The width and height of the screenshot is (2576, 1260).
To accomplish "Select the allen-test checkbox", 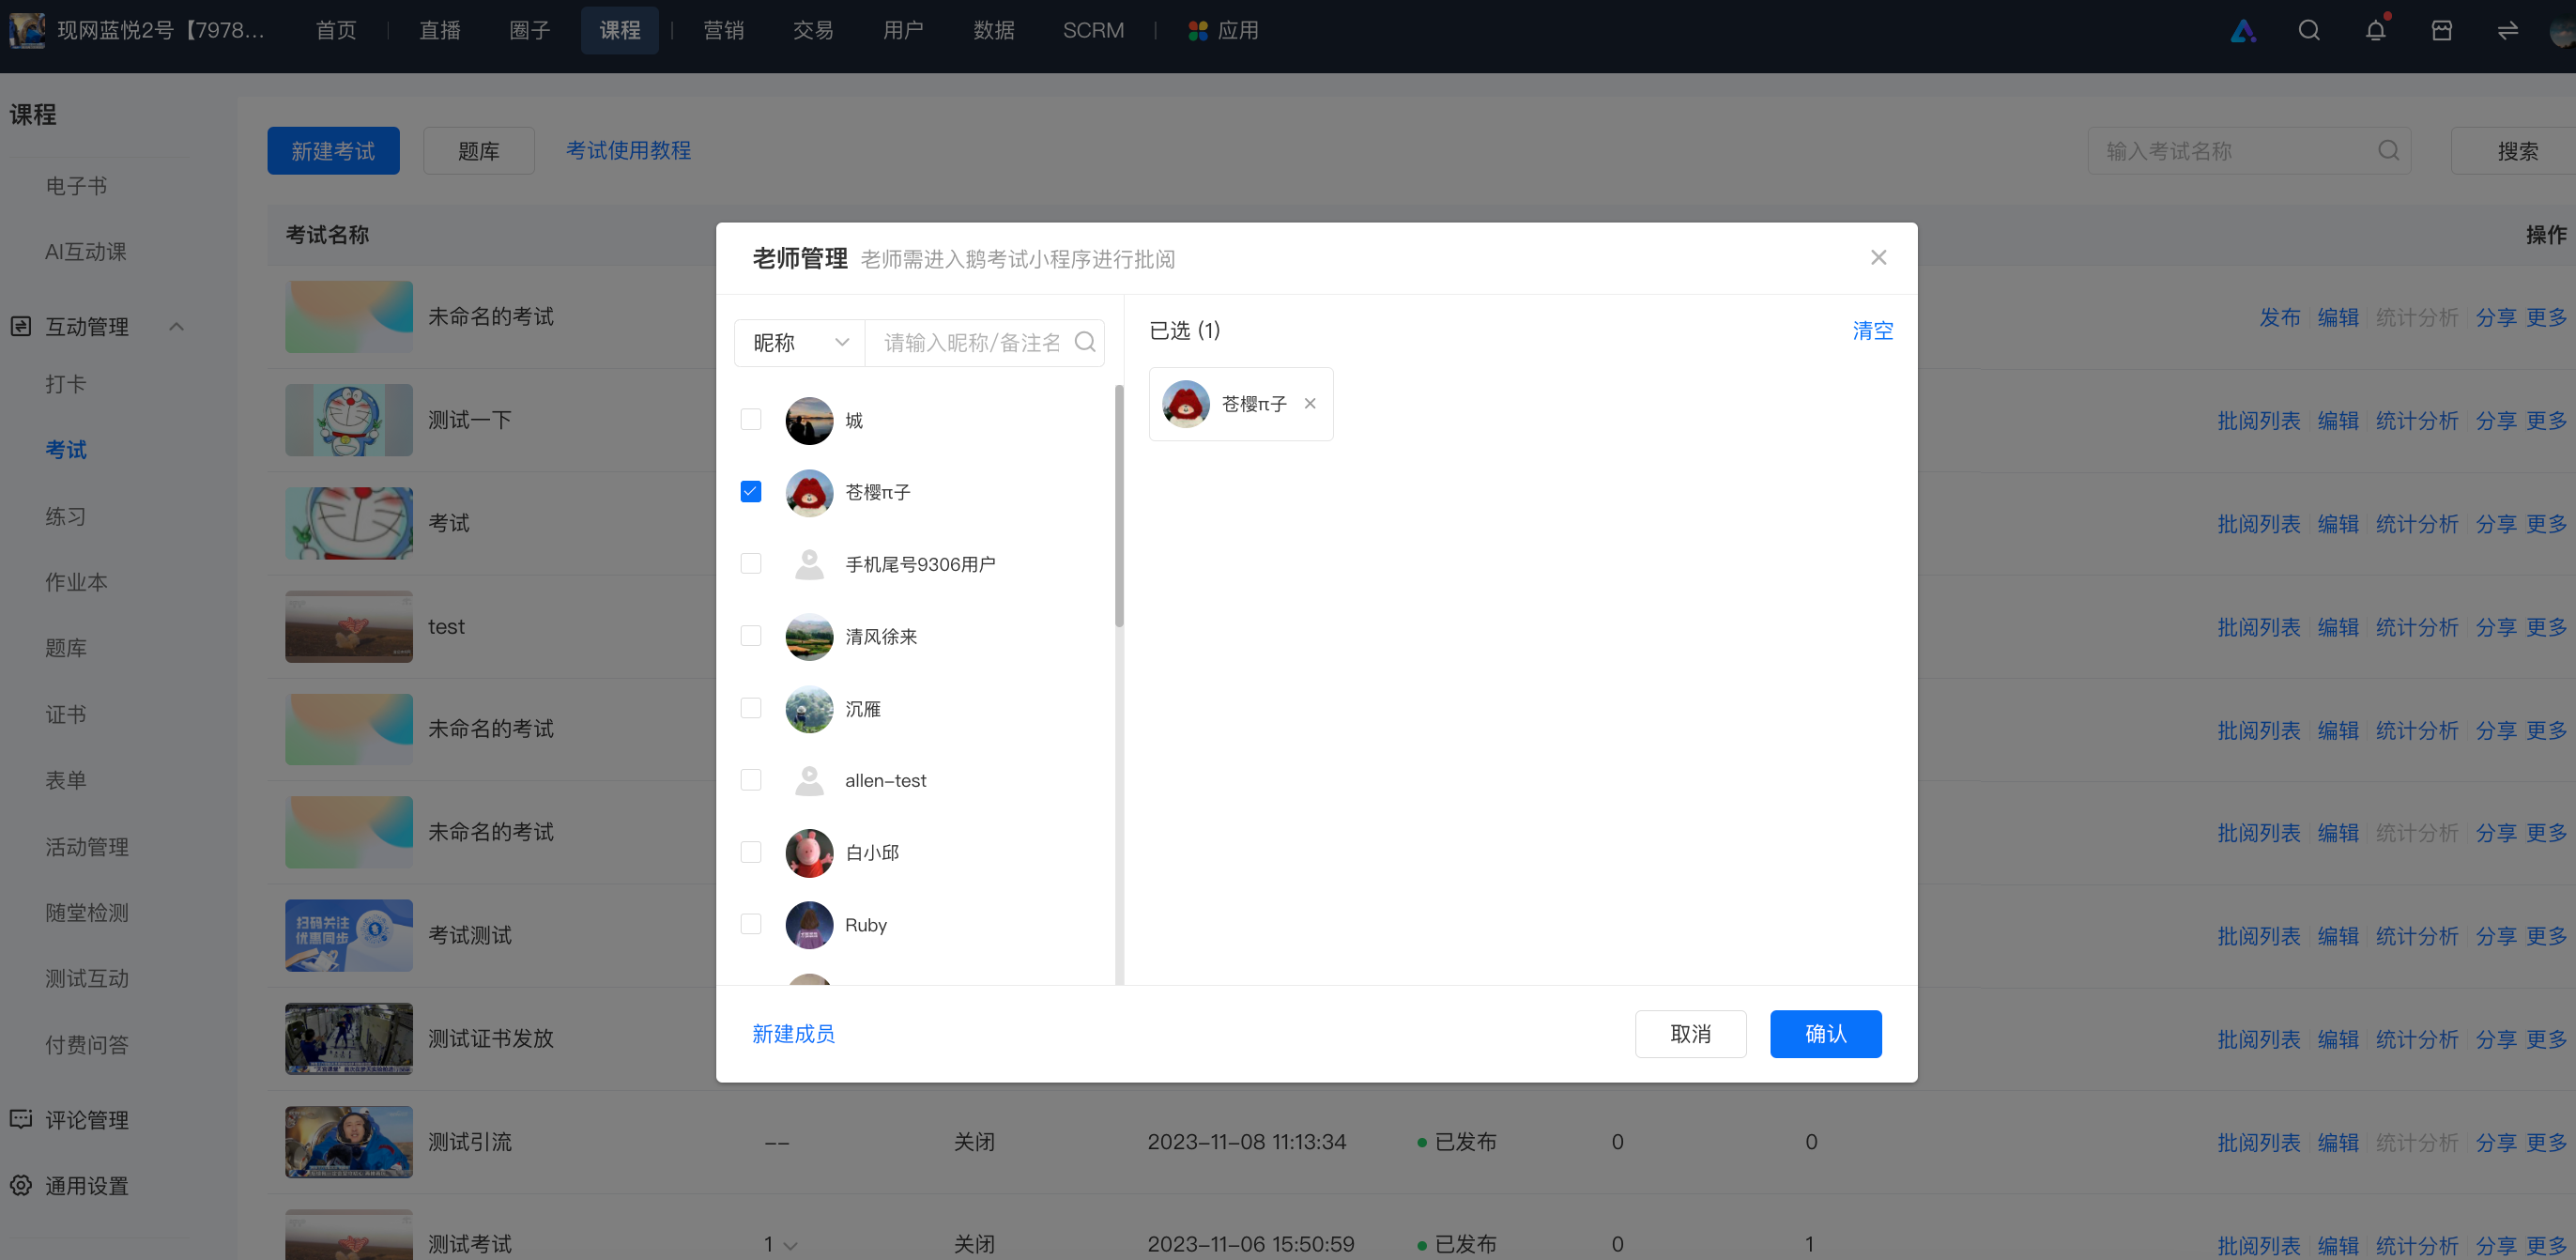I will 750,780.
